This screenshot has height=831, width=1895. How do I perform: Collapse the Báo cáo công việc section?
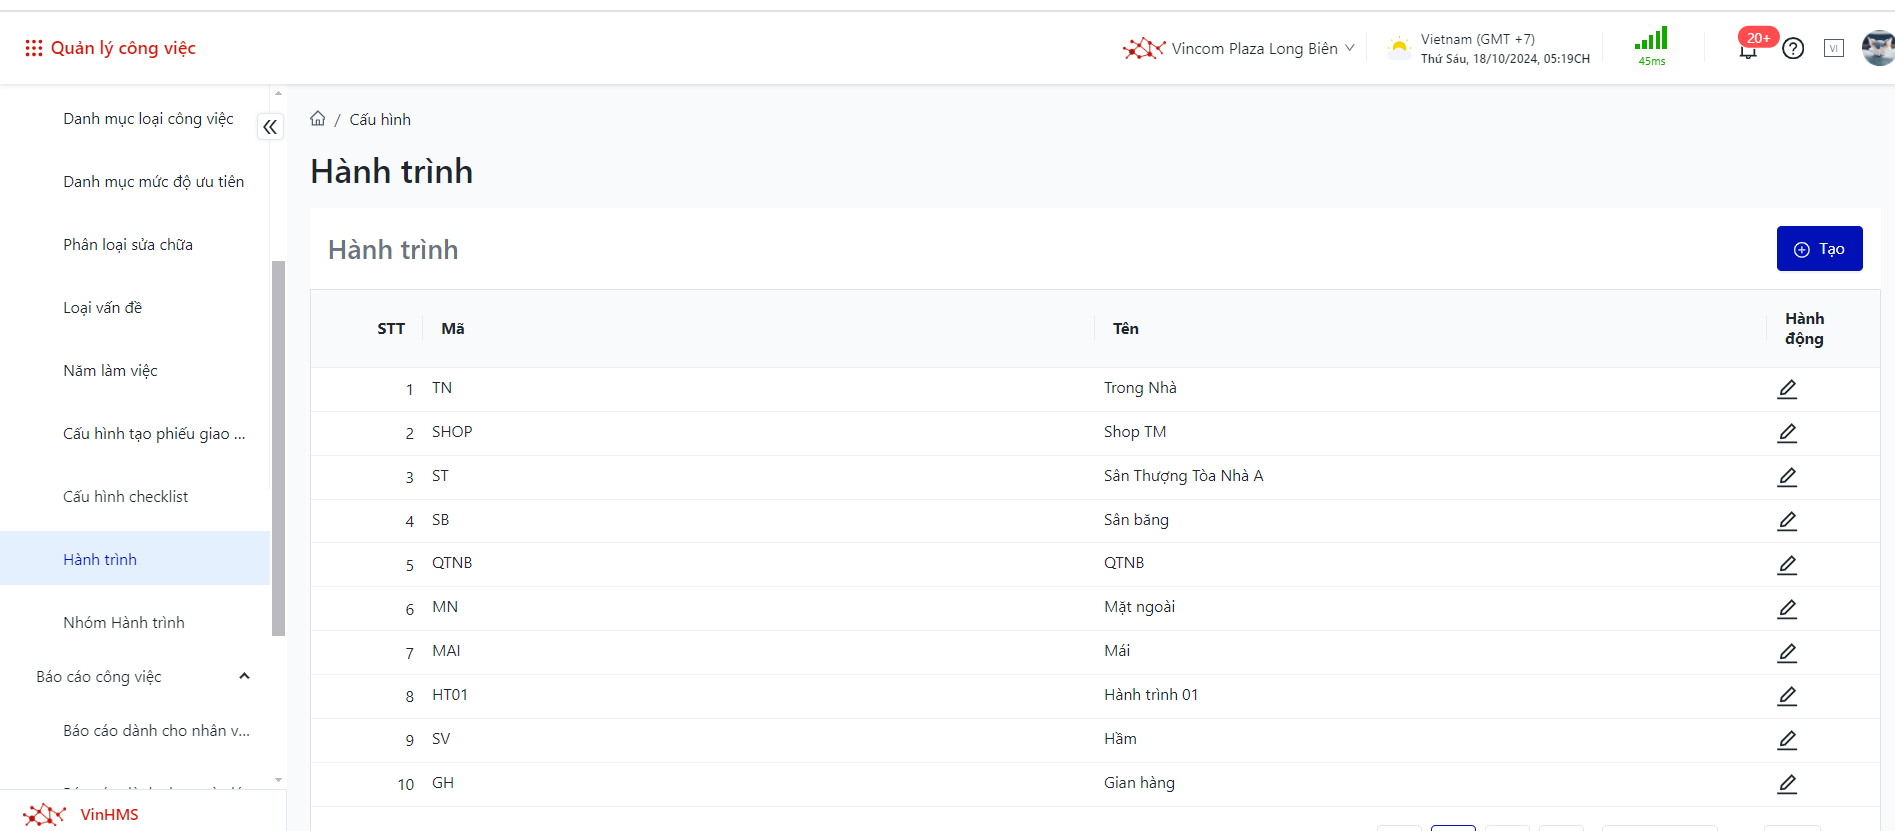tap(244, 677)
